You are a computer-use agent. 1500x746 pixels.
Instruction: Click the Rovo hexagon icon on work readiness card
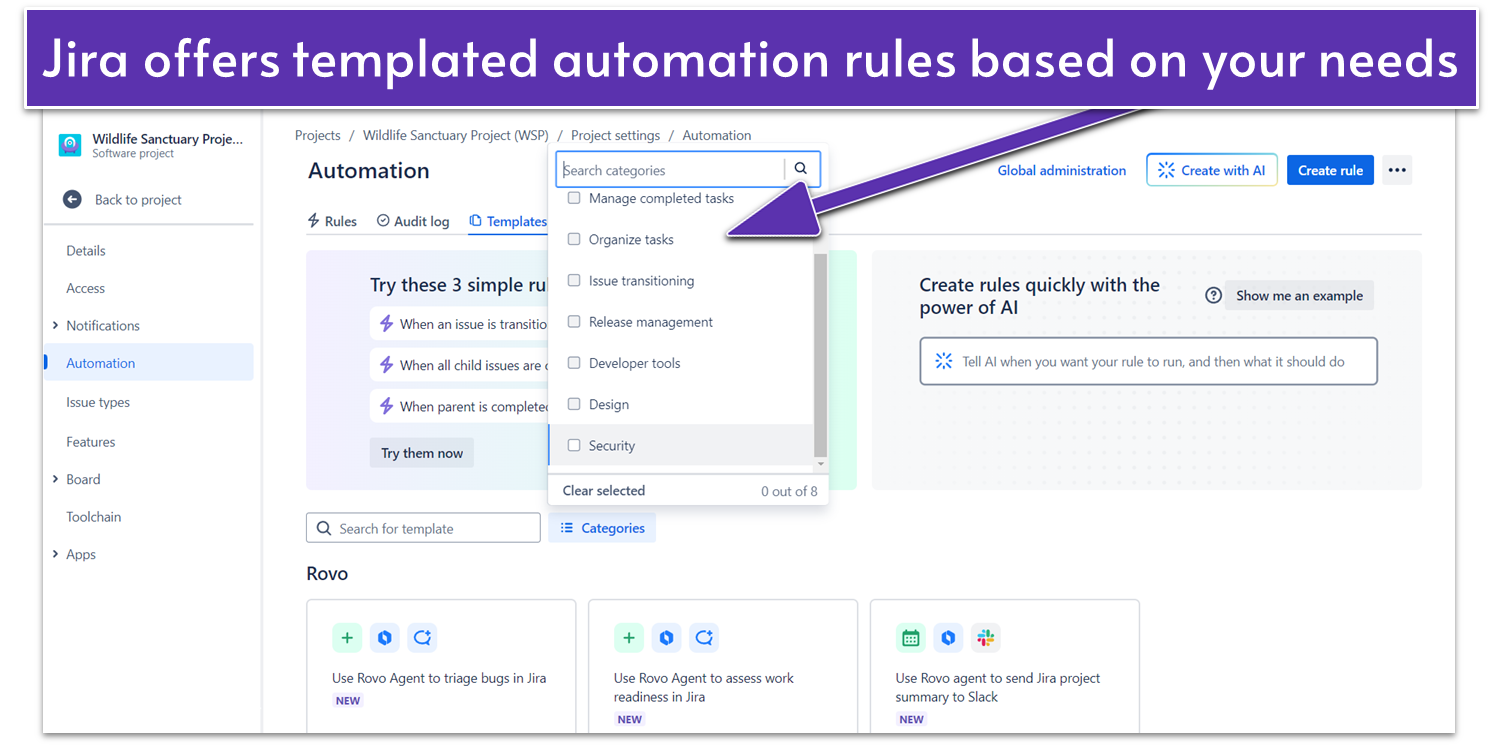coord(667,637)
